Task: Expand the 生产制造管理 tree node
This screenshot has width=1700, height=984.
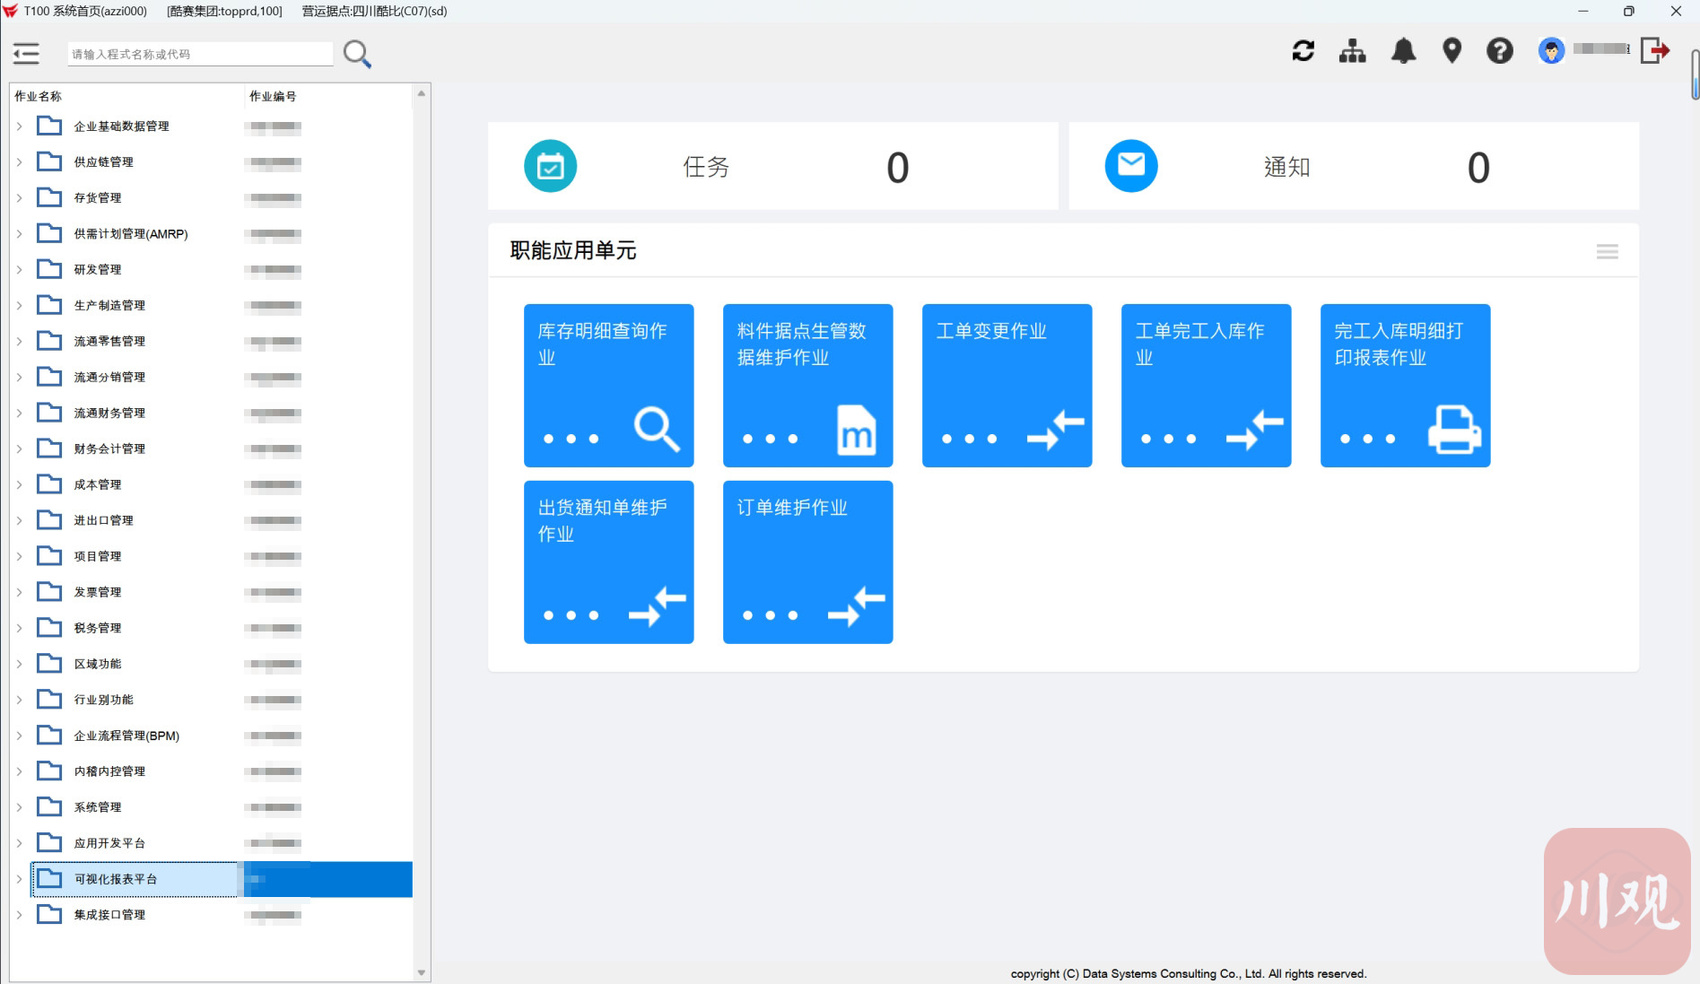Action: click(x=19, y=306)
